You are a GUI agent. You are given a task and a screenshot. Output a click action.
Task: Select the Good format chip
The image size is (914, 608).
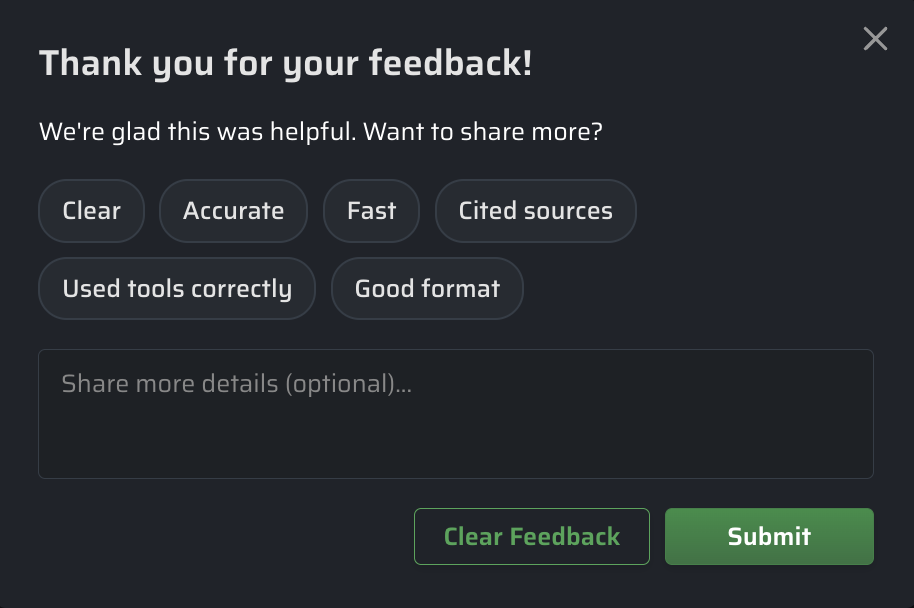pos(427,289)
